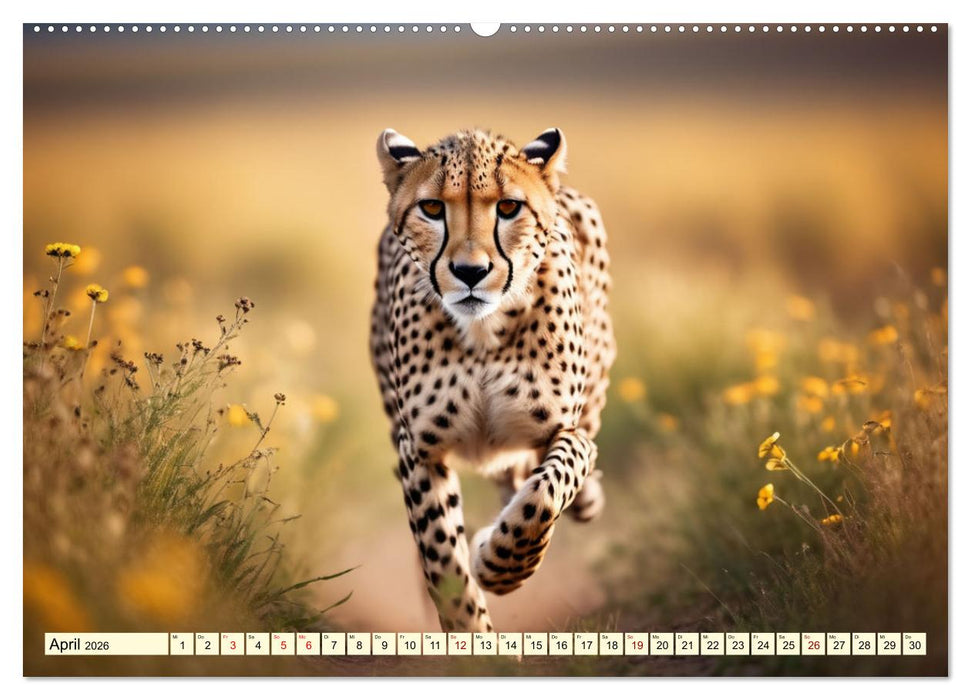
Task: Select the last date 30 of April
Action: click(913, 644)
